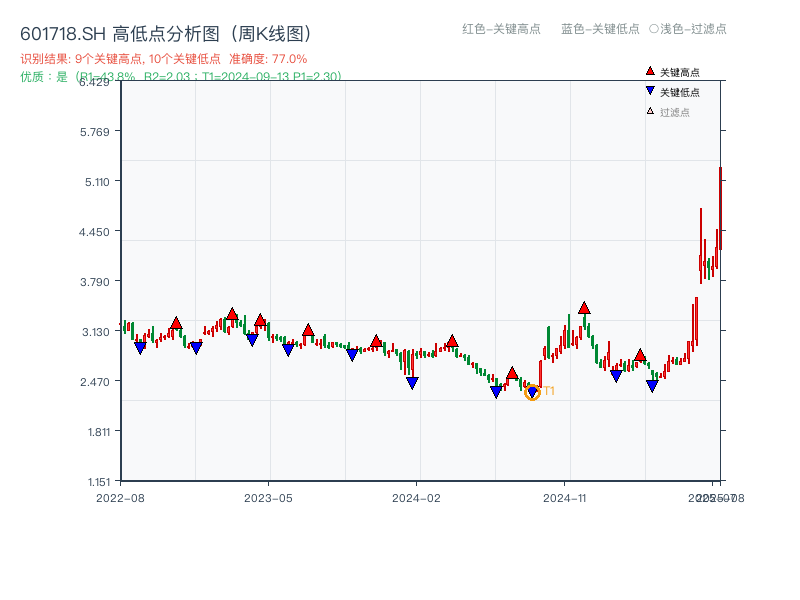Click the circle icon before 浅色-过滤点
Image resolution: width=800 pixels, height=600 pixels.
tap(654, 29)
